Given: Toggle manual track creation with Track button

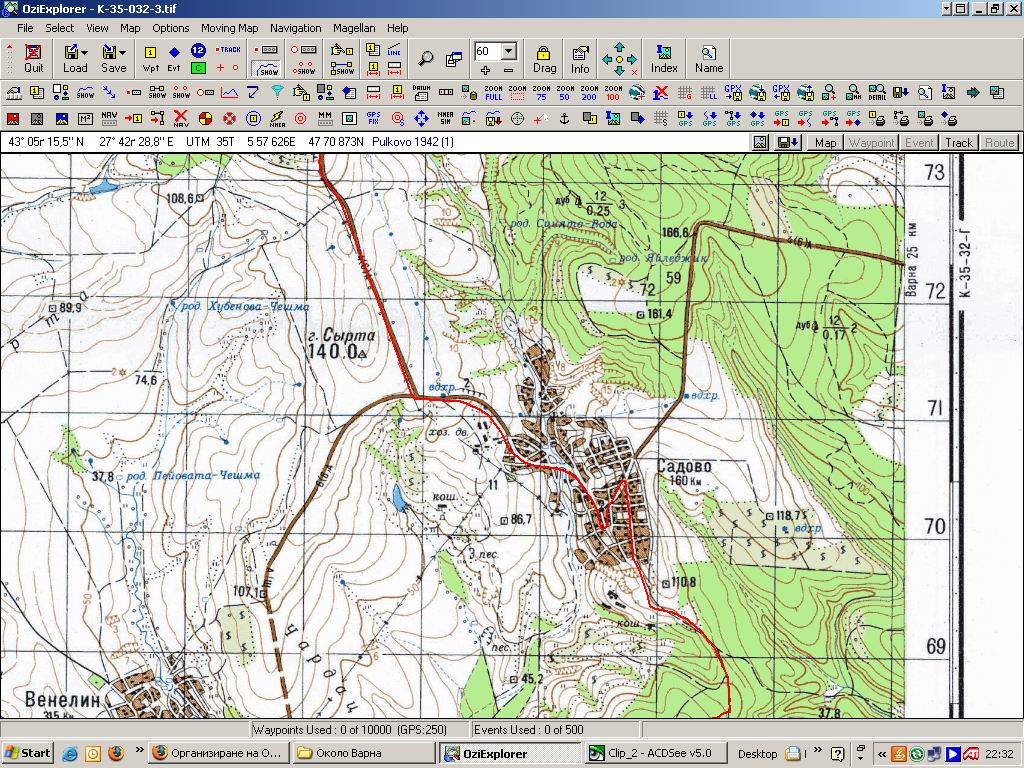Looking at the screenshot, I should coord(228,49).
